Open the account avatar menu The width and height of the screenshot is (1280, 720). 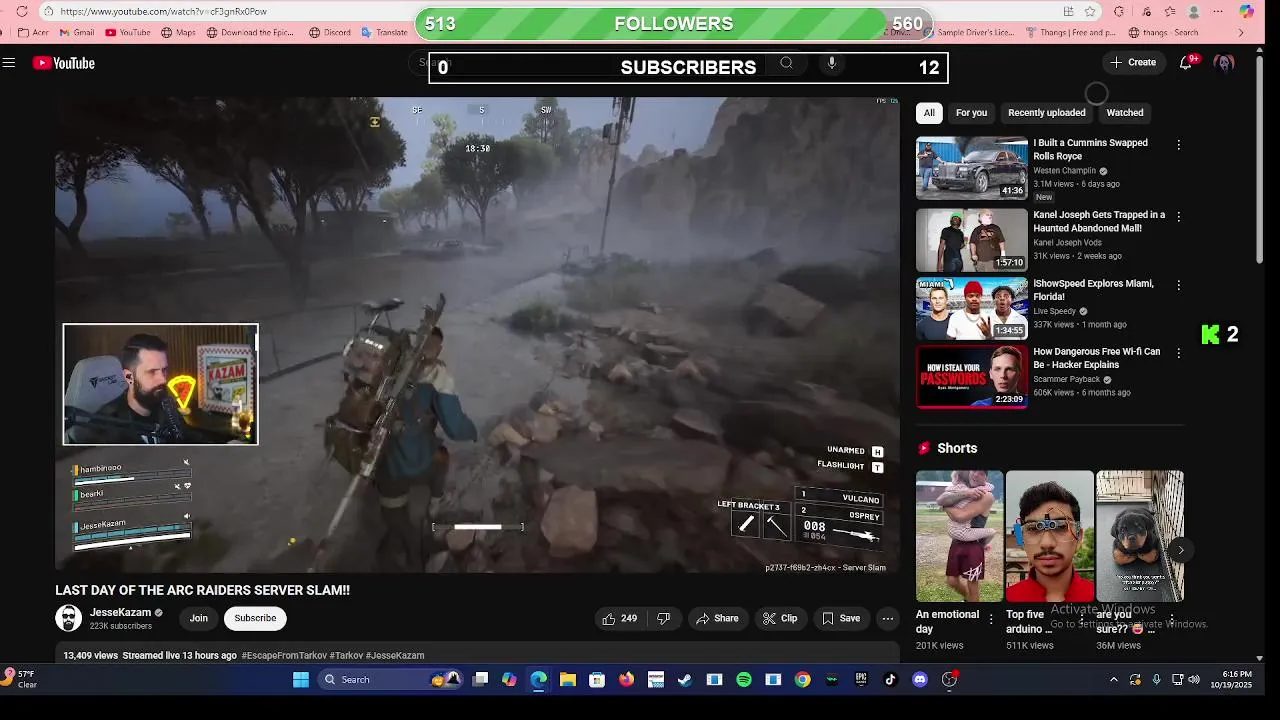point(1224,62)
